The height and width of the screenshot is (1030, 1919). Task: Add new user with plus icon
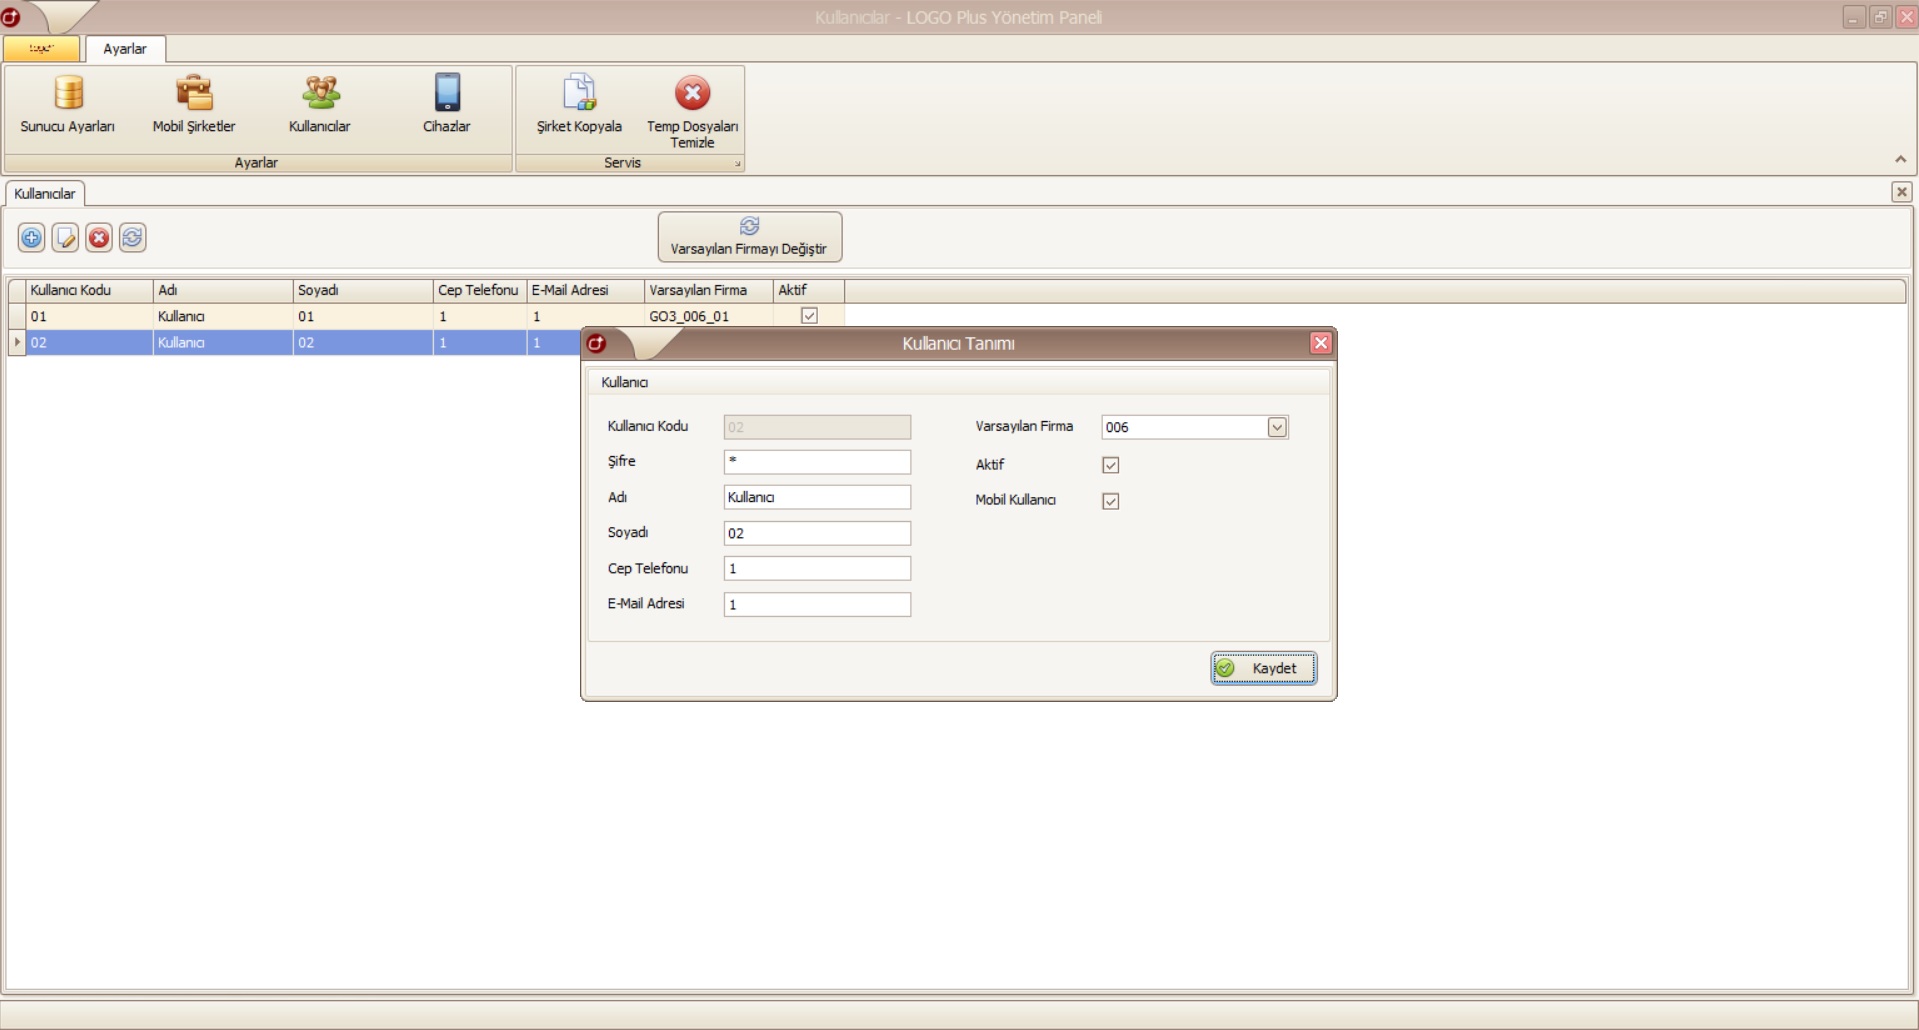coord(32,238)
